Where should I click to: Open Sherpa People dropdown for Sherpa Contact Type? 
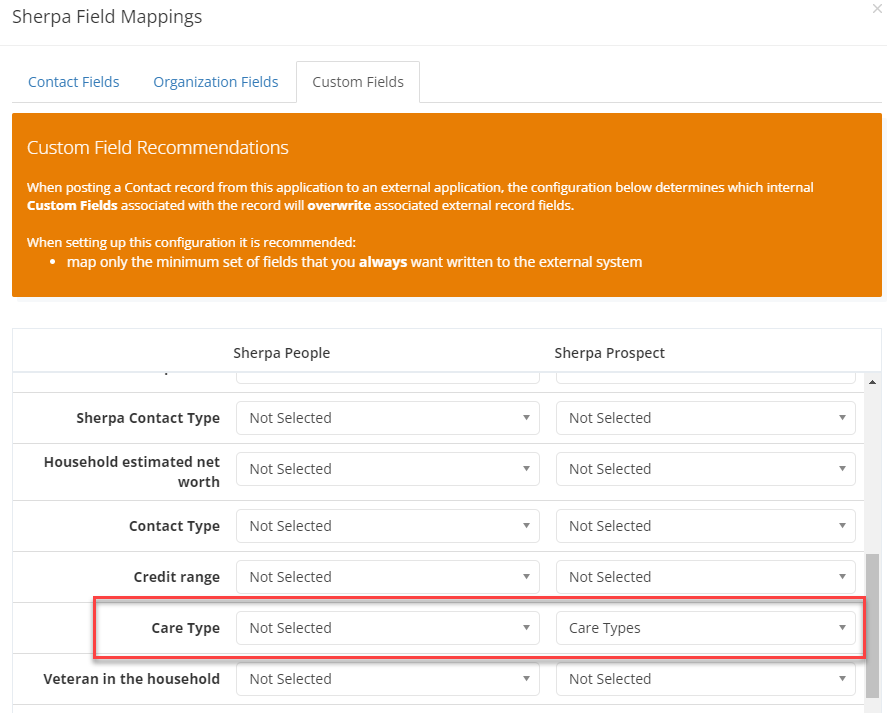click(x=387, y=418)
